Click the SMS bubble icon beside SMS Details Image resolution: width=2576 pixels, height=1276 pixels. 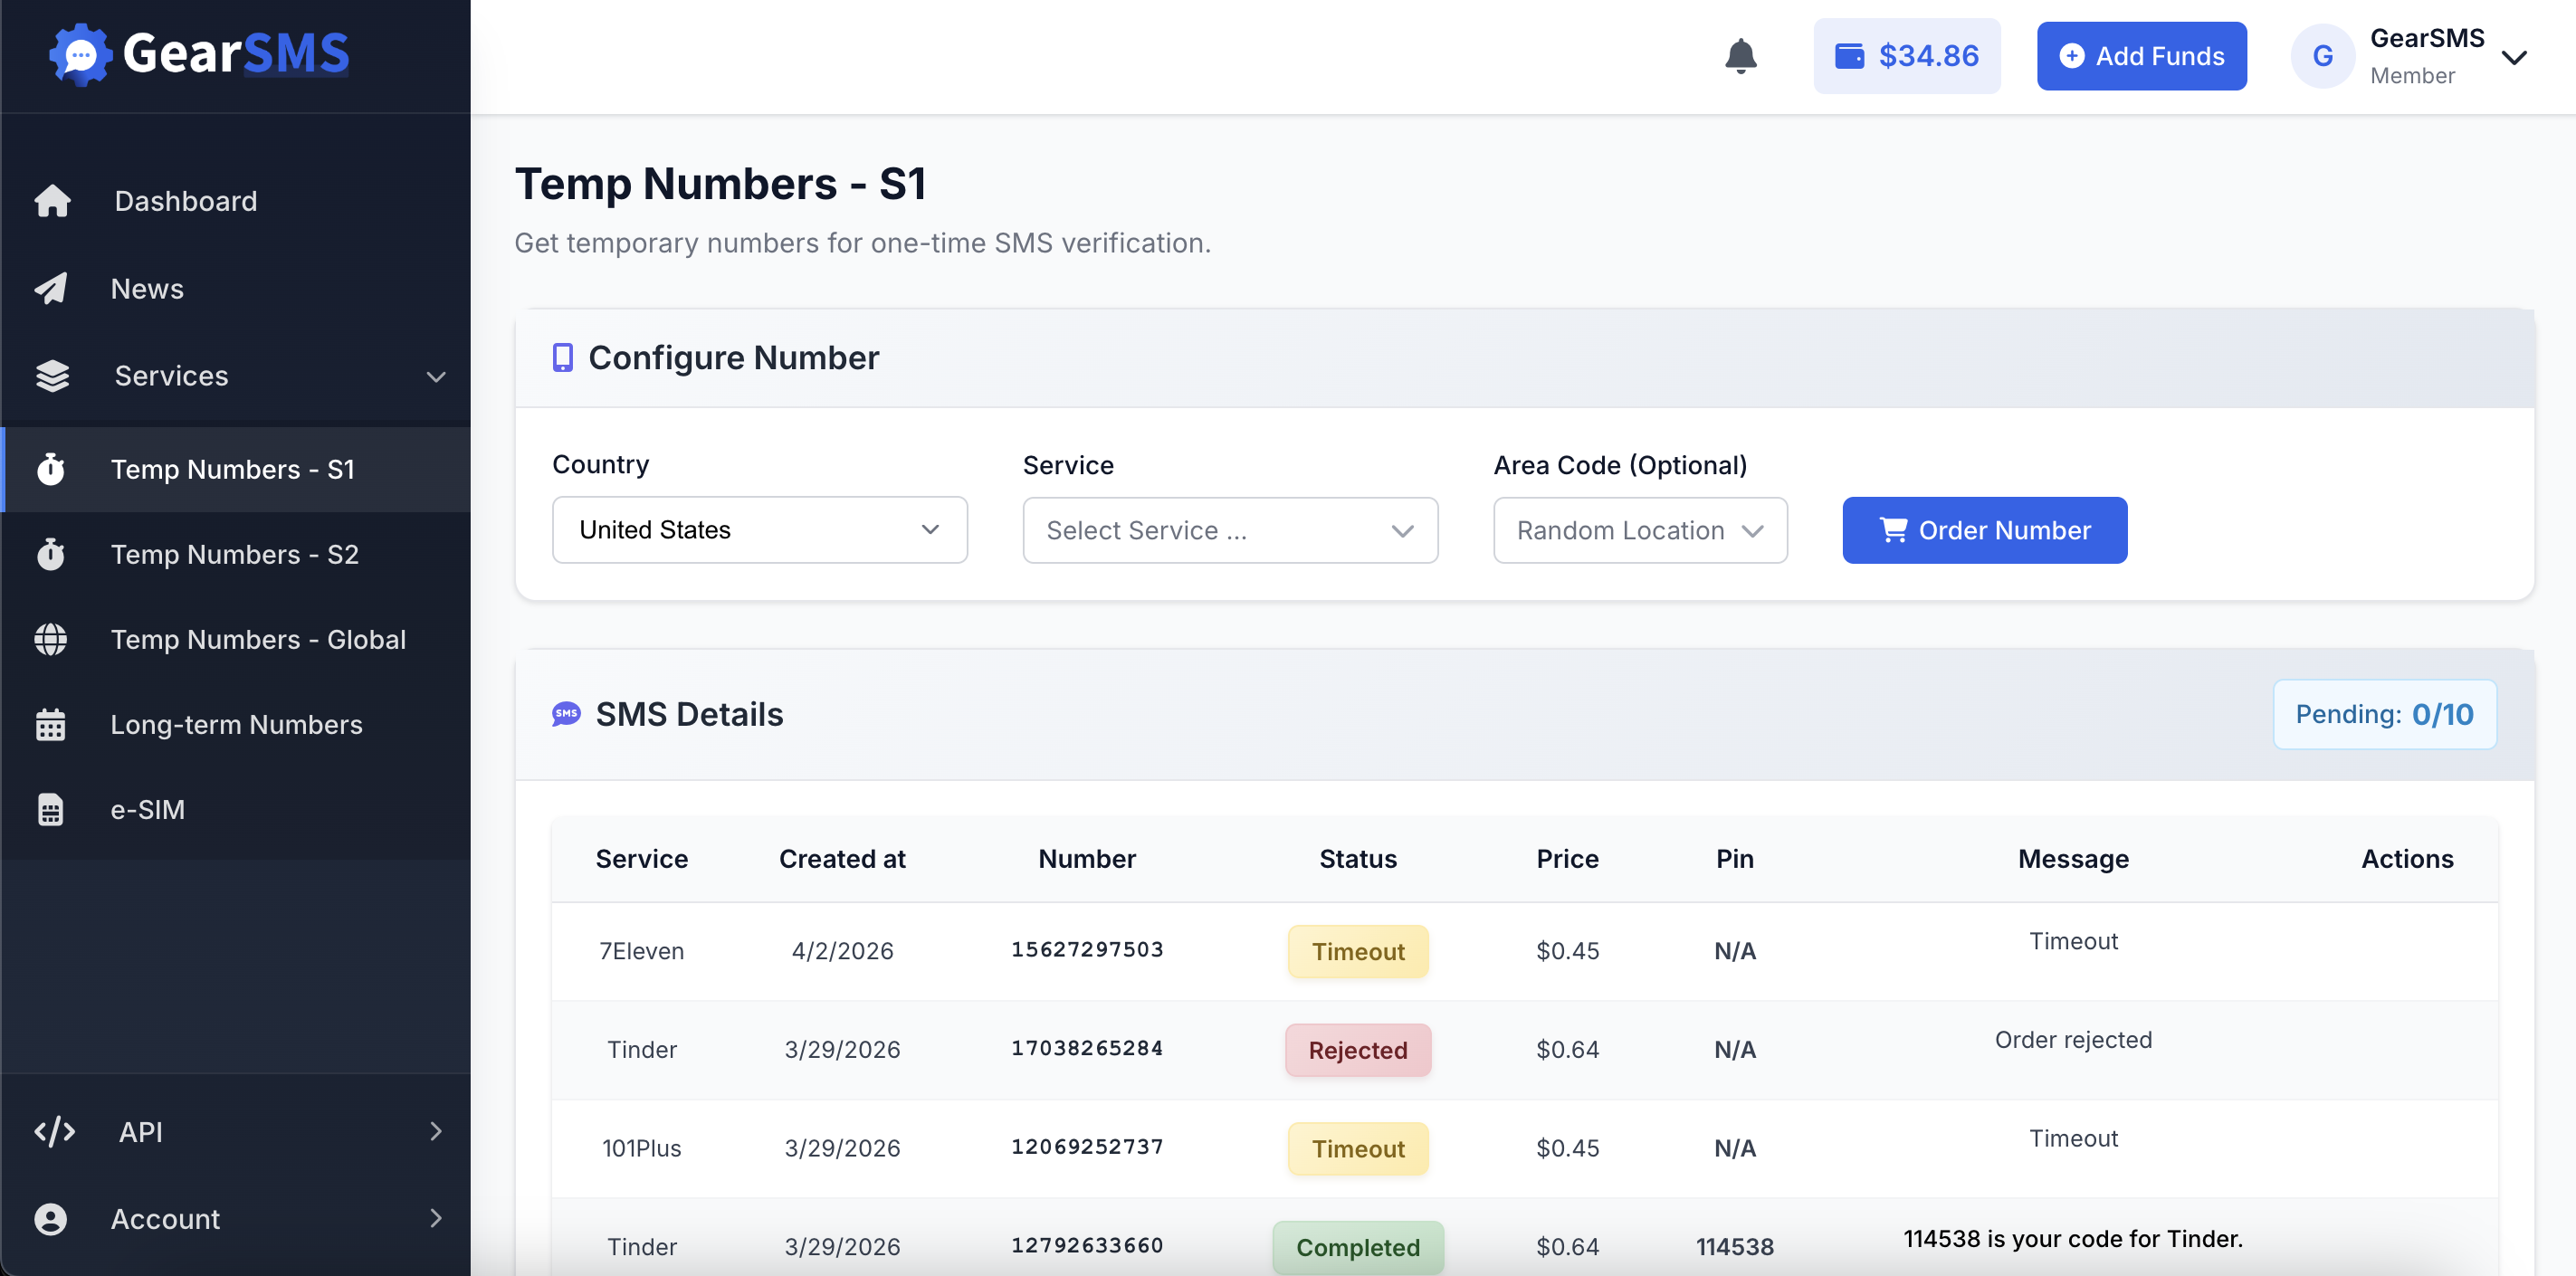pos(566,714)
